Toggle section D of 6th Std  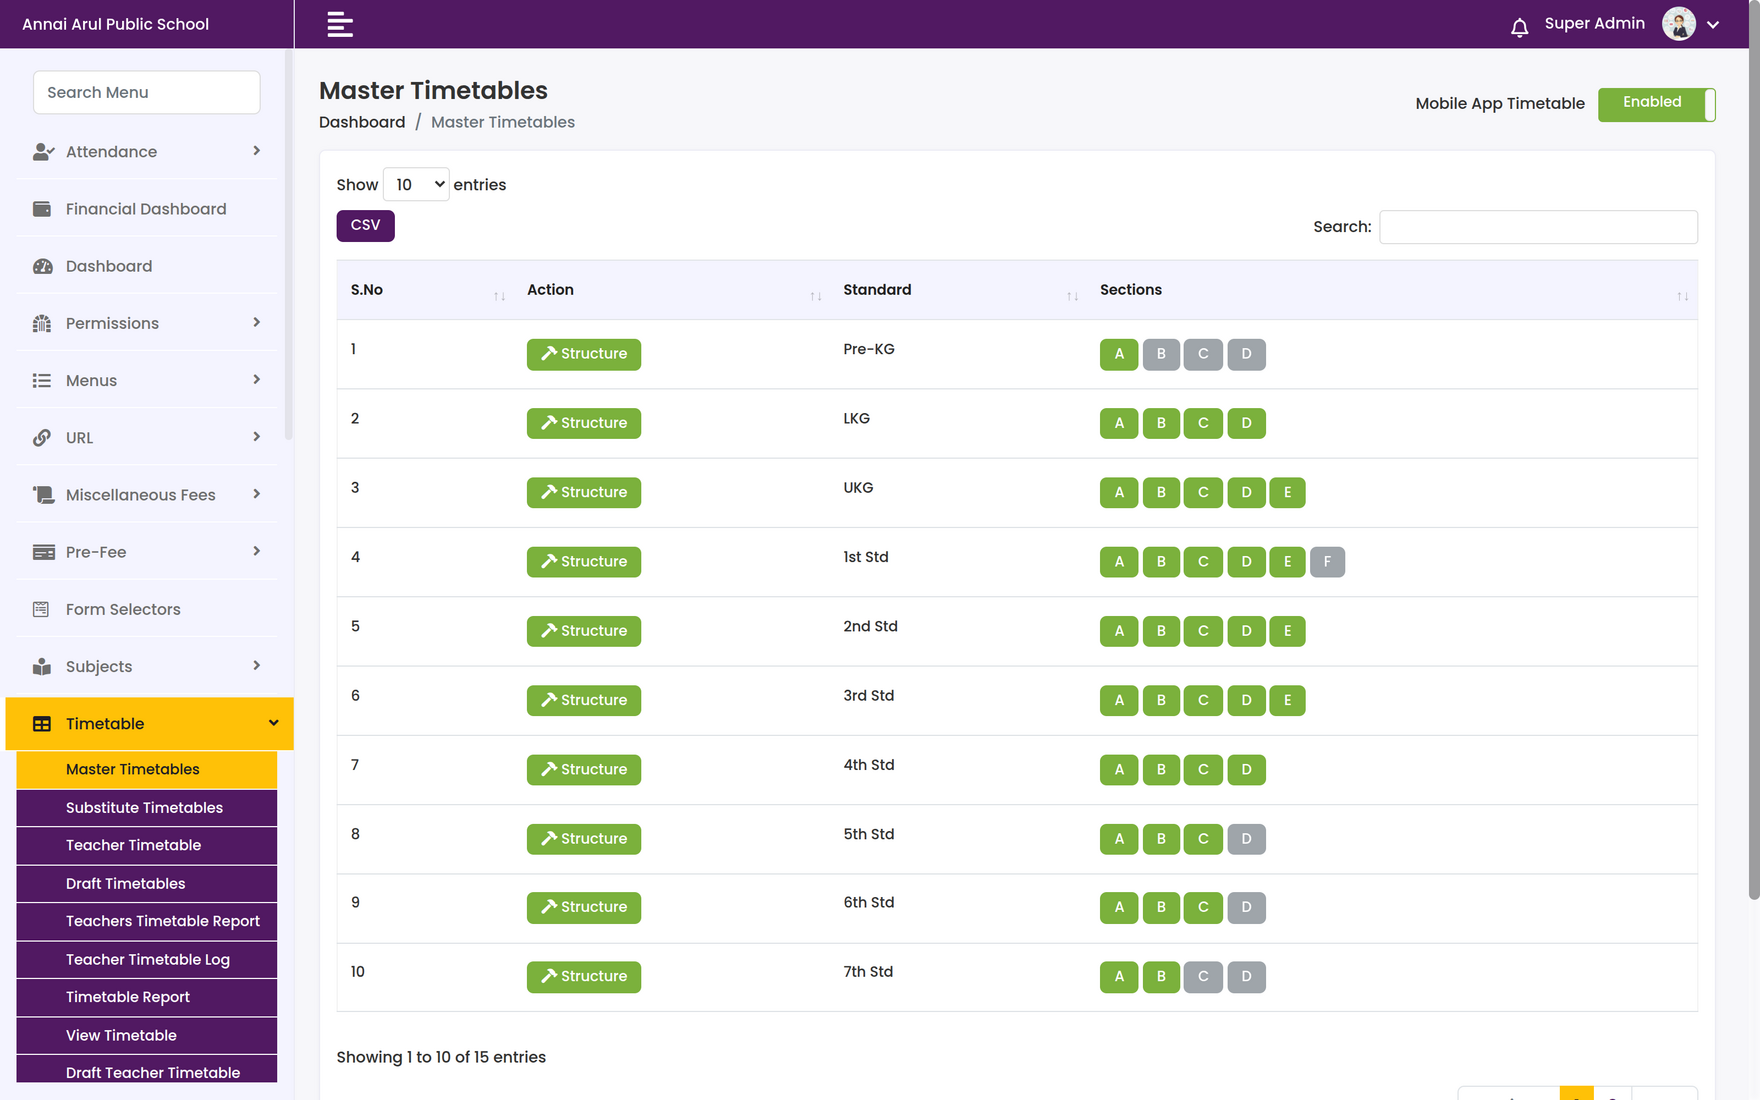(x=1246, y=907)
